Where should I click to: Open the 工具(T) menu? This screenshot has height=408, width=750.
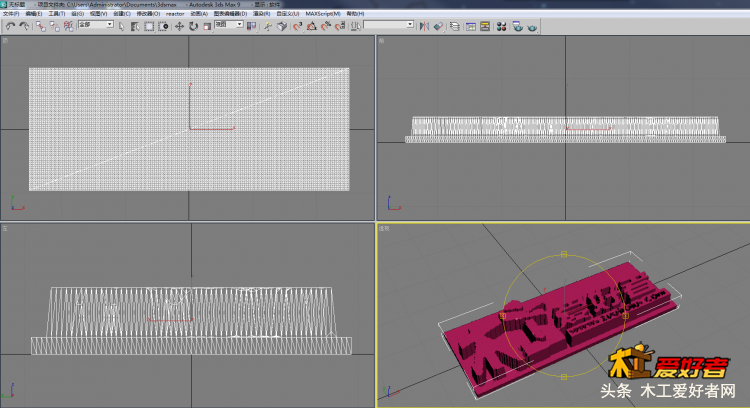pos(56,14)
